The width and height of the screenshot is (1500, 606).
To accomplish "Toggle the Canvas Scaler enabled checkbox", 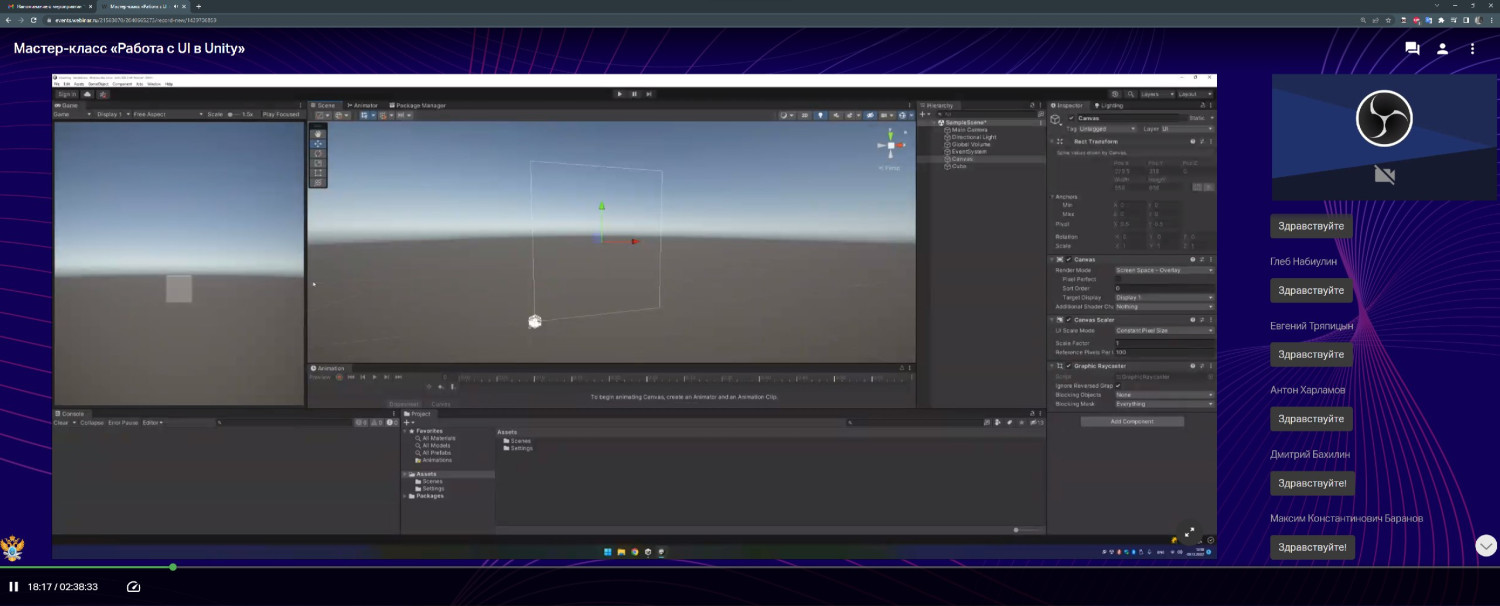I will pos(1068,320).
